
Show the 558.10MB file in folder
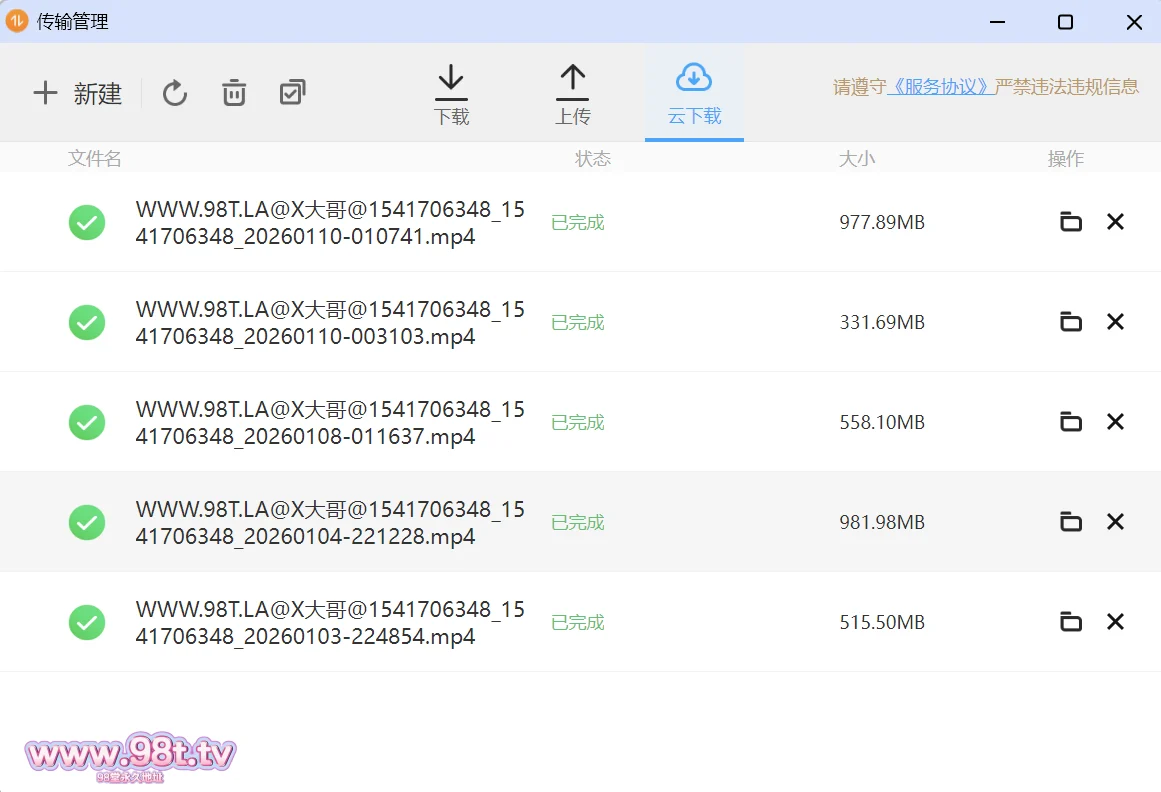click(1071, 422)
